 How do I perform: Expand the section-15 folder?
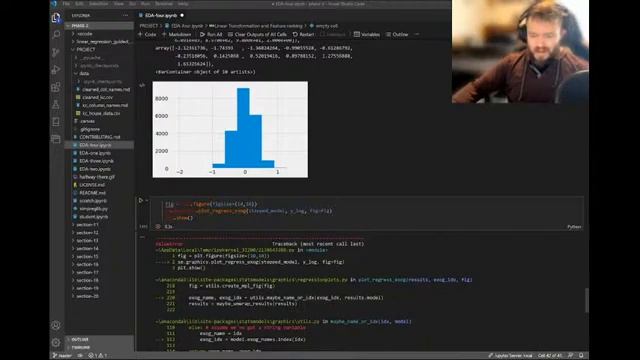click(100, 256)
